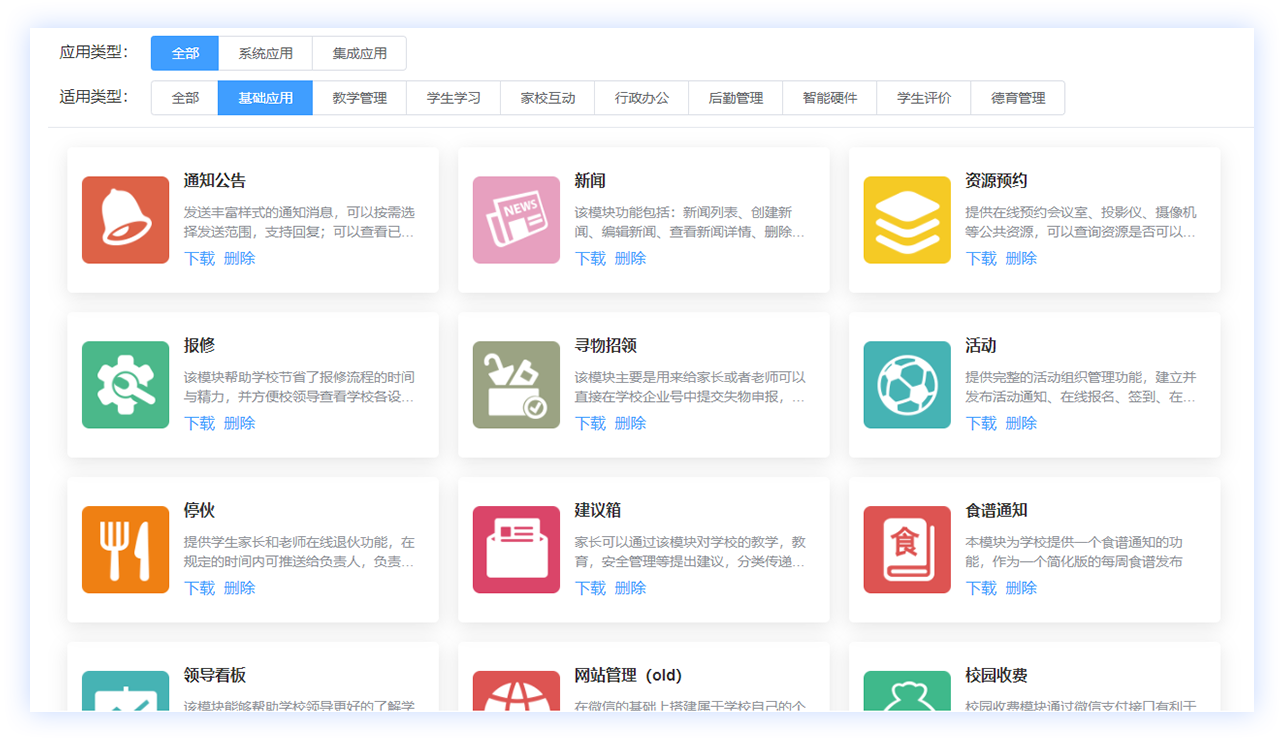Viewport: 1284px width, 740px height.
Task: Click the pink envelope 建议箱 icon
Action: tap(516, 550)
